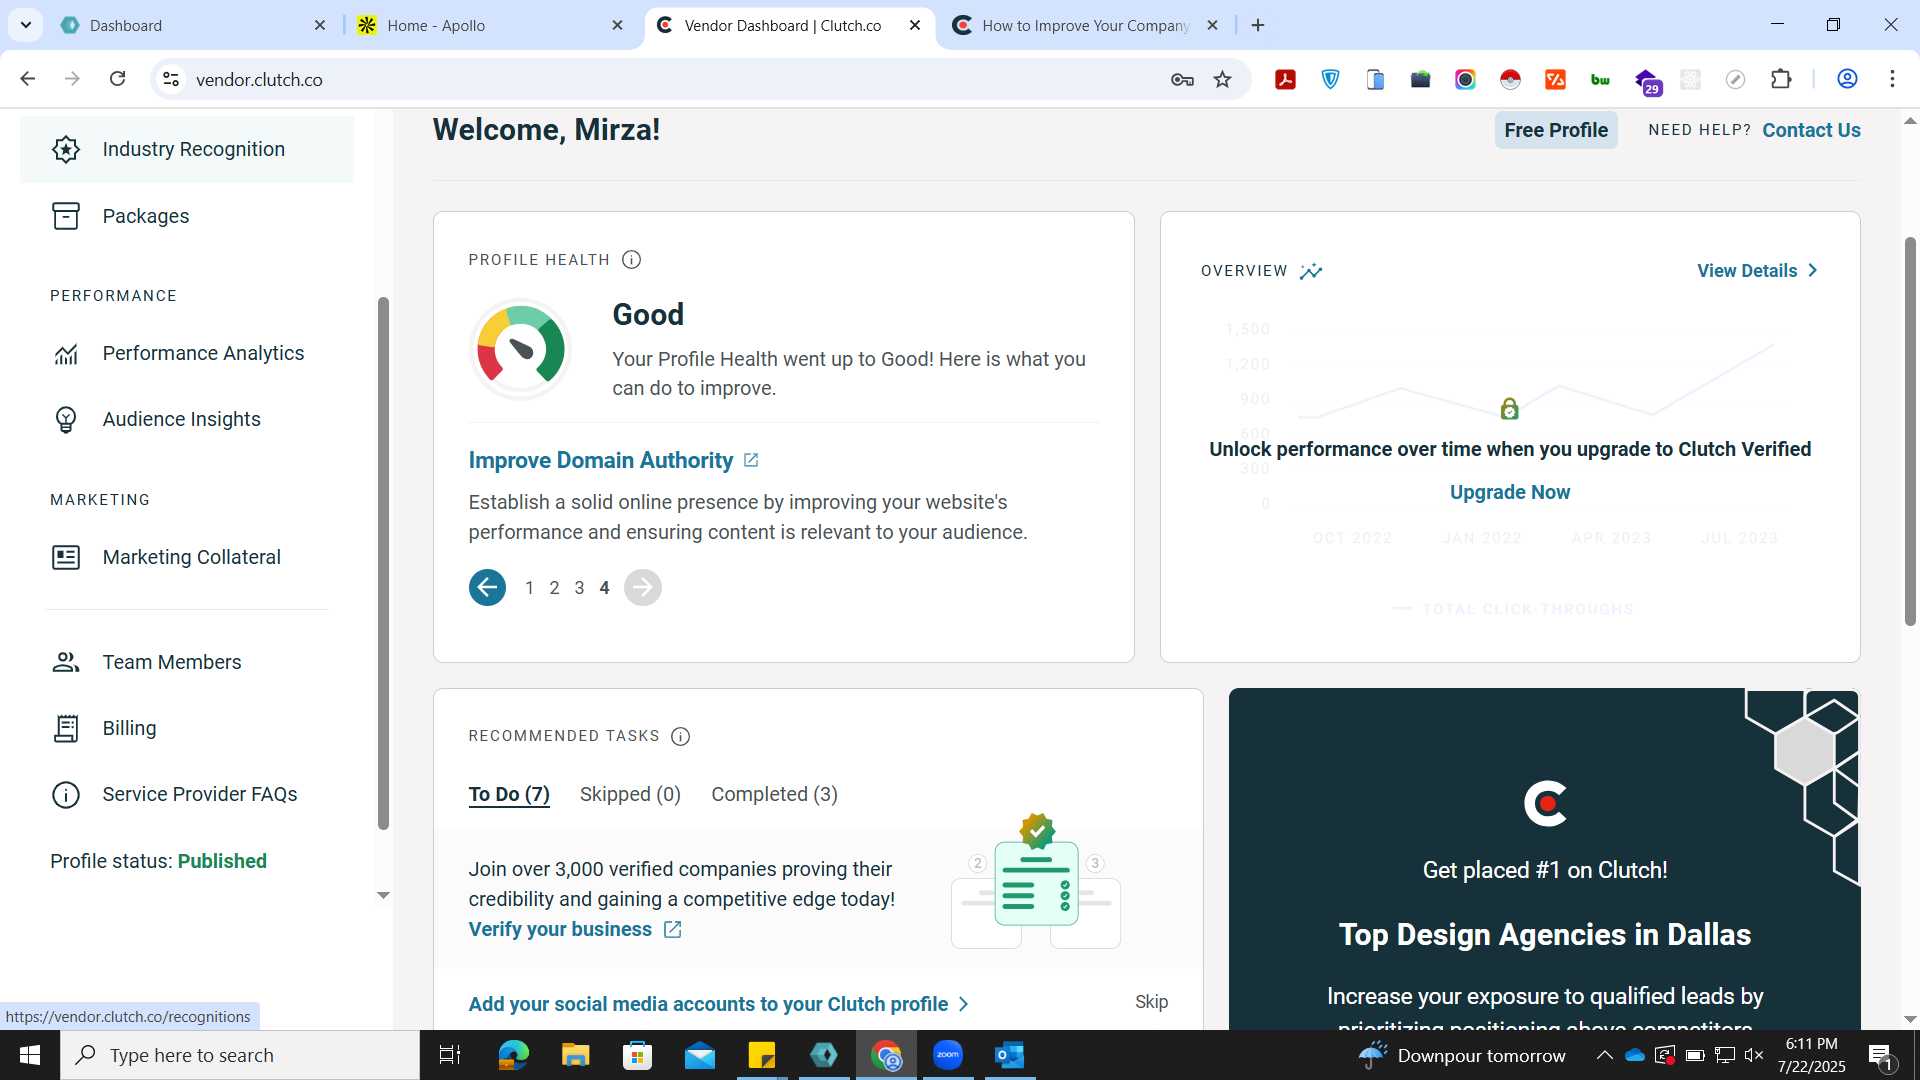Open the notification center in taskbar
1920x1080 pixels.
coord(1881,1055)
